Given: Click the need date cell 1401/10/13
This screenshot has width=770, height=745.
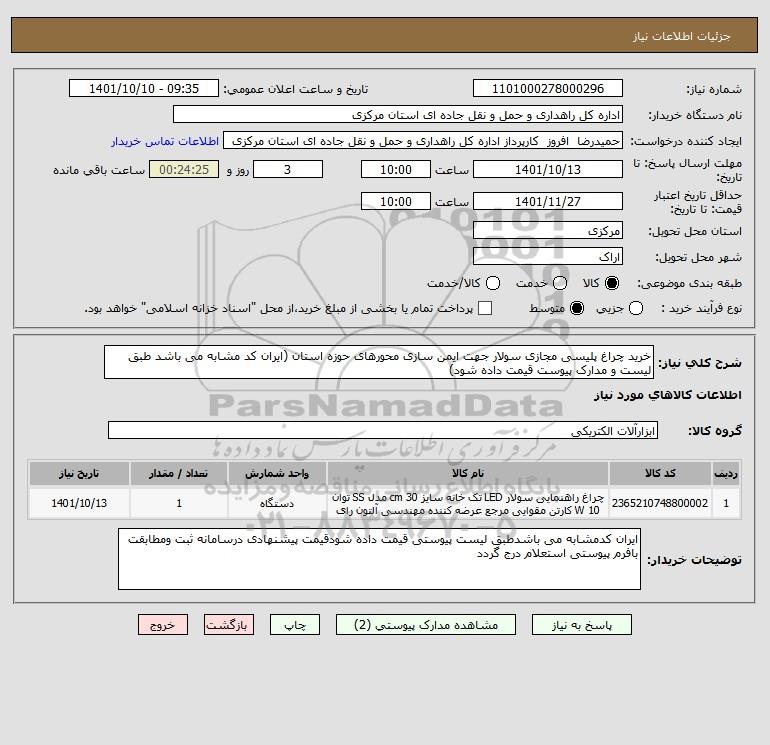Looking at the screenshot, I should 79,503.
